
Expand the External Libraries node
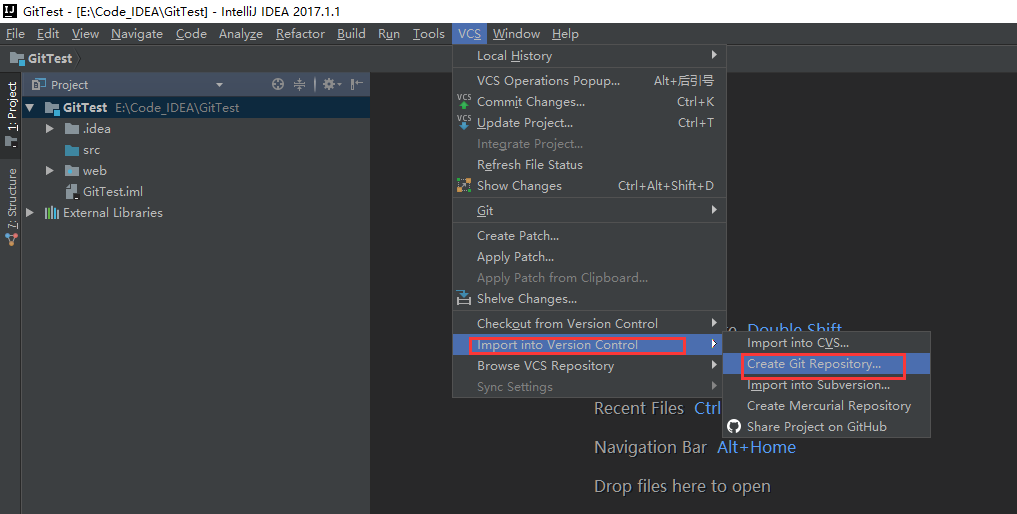(x=29, y=212)
